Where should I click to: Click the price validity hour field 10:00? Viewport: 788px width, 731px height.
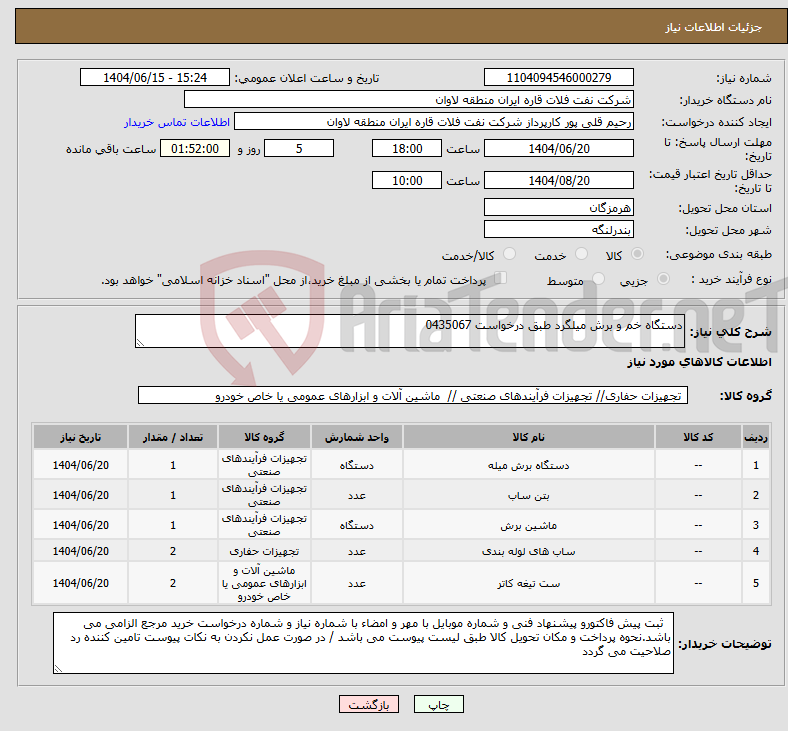point(407,180)
